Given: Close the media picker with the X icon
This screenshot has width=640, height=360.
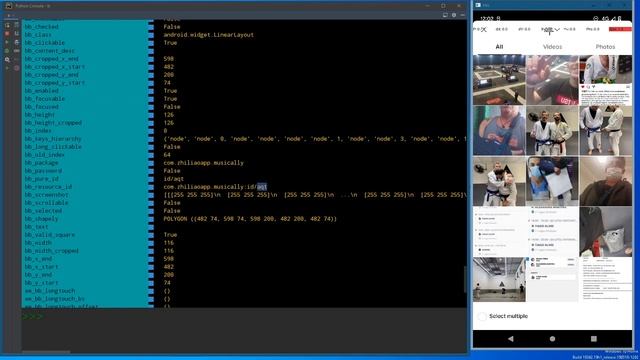Looking at the screenshot, I should tap(484, 29).
